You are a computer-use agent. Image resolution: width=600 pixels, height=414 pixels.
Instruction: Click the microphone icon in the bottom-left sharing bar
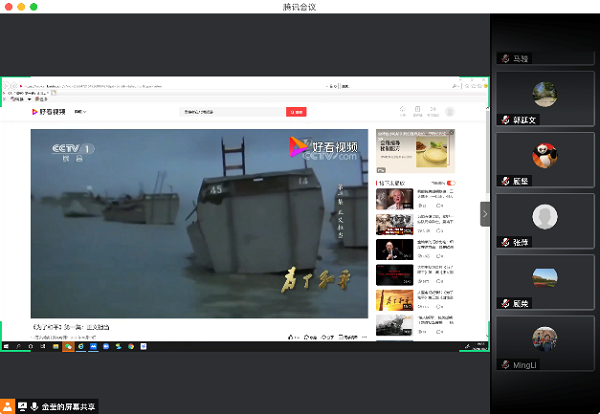click(35, 406)
